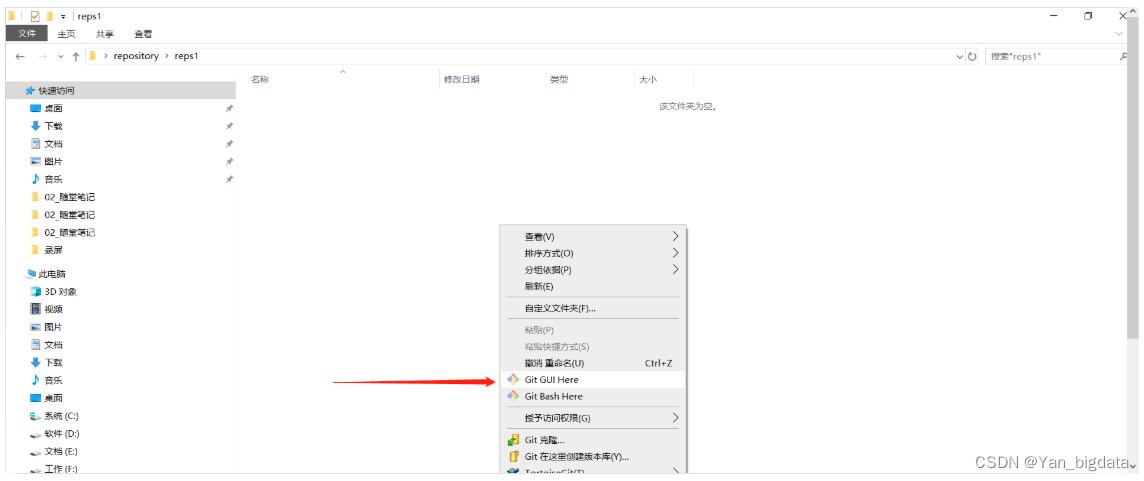This screenshot has width=1144, height=481.
Task: Select Git 克隆... context menu entry
Action: 593,440
